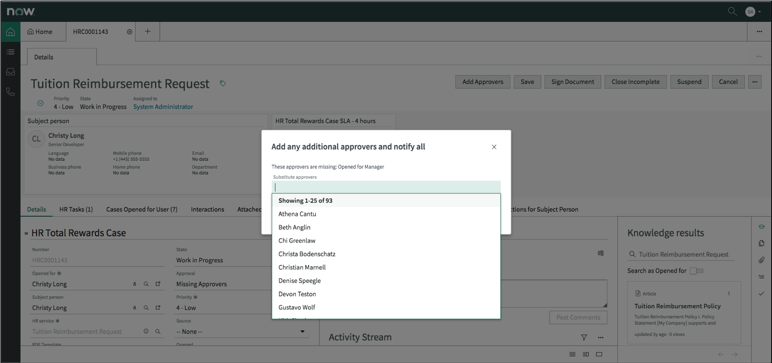Open Activity Stream more options menu
Image resolution: width=772 pixels, height=363 pixels.
click(x=600, y=337)
